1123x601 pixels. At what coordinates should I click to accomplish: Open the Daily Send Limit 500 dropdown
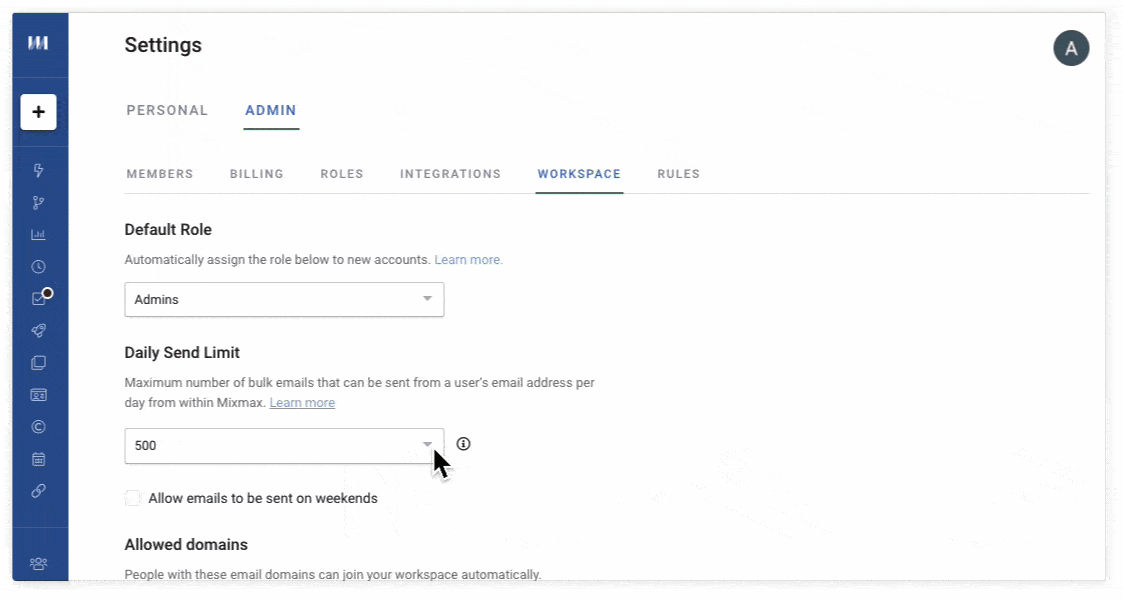point(284,446)
